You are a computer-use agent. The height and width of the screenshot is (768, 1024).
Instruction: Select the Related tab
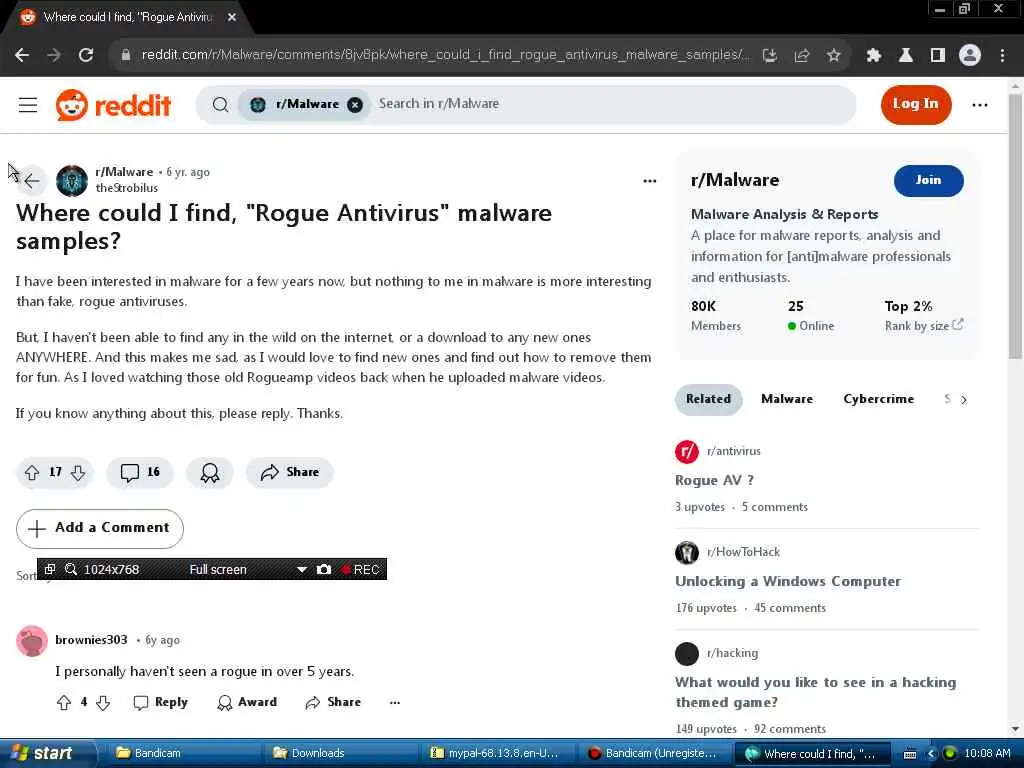709,399
